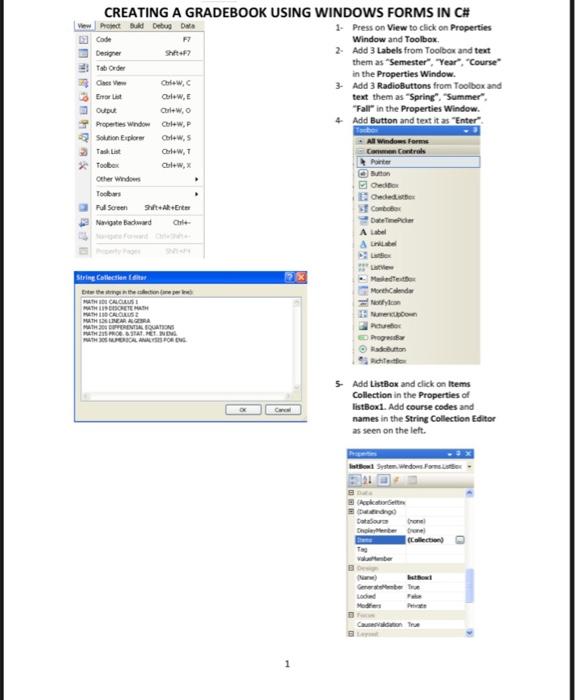
Task: Open the Debug menu
Action: point(162,26)
